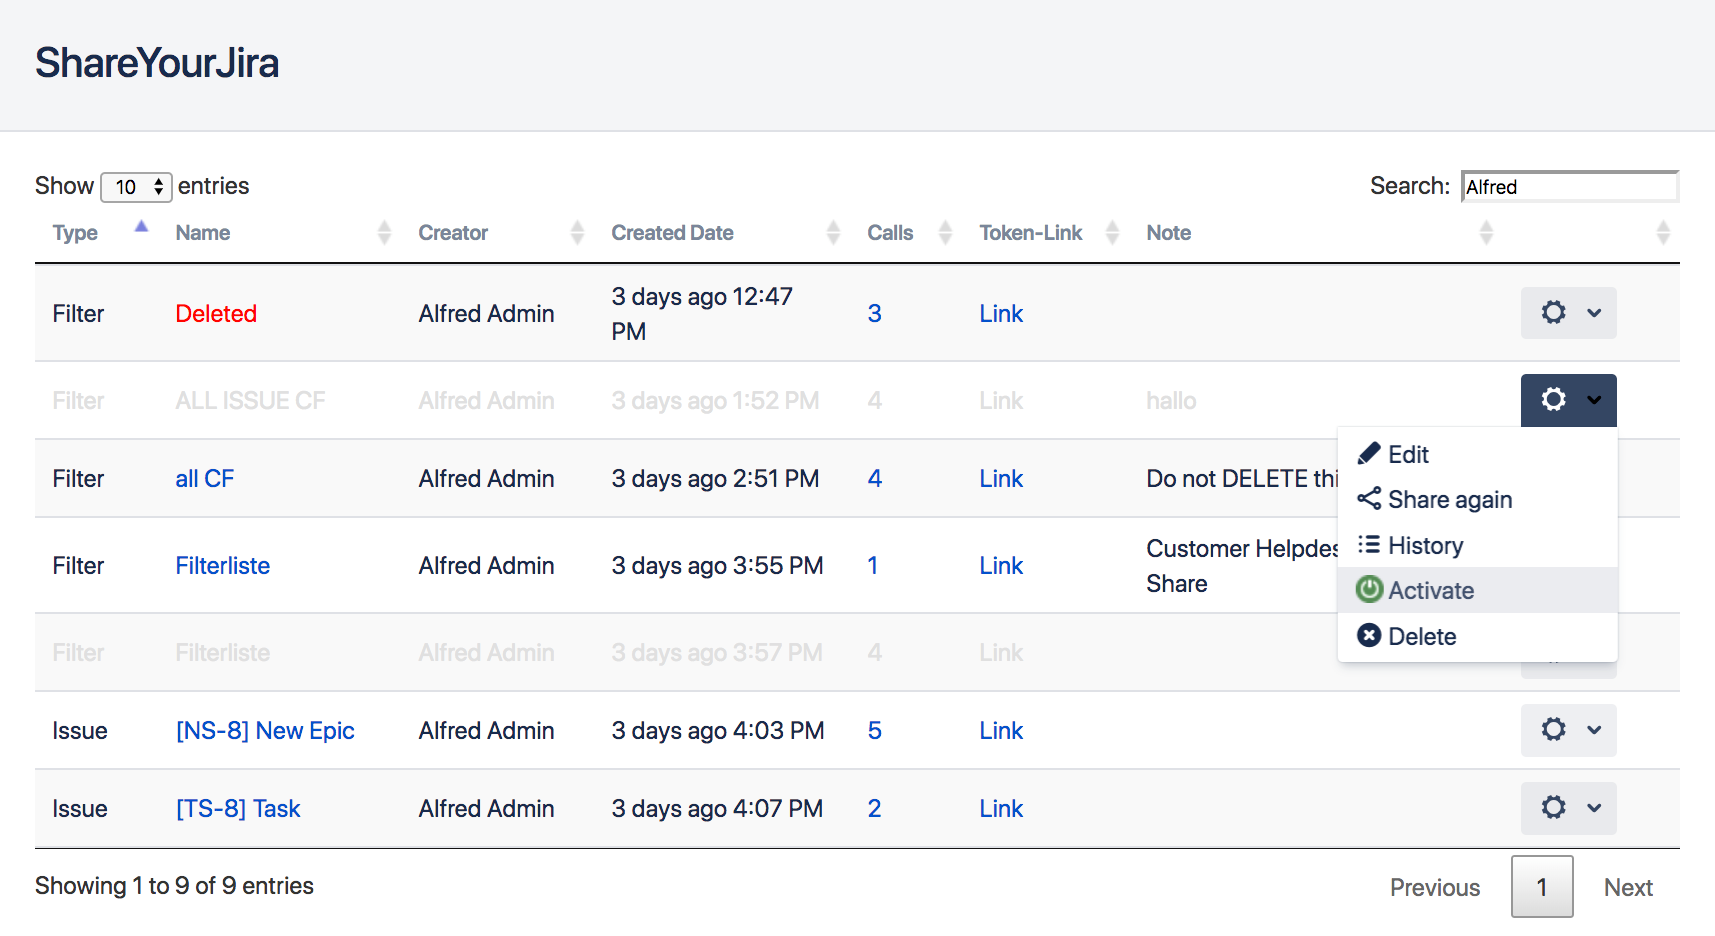The width and height of the screenshot is (1715, 936).
Task: Select page 1 in pagination
Action: click(1541, 887)
